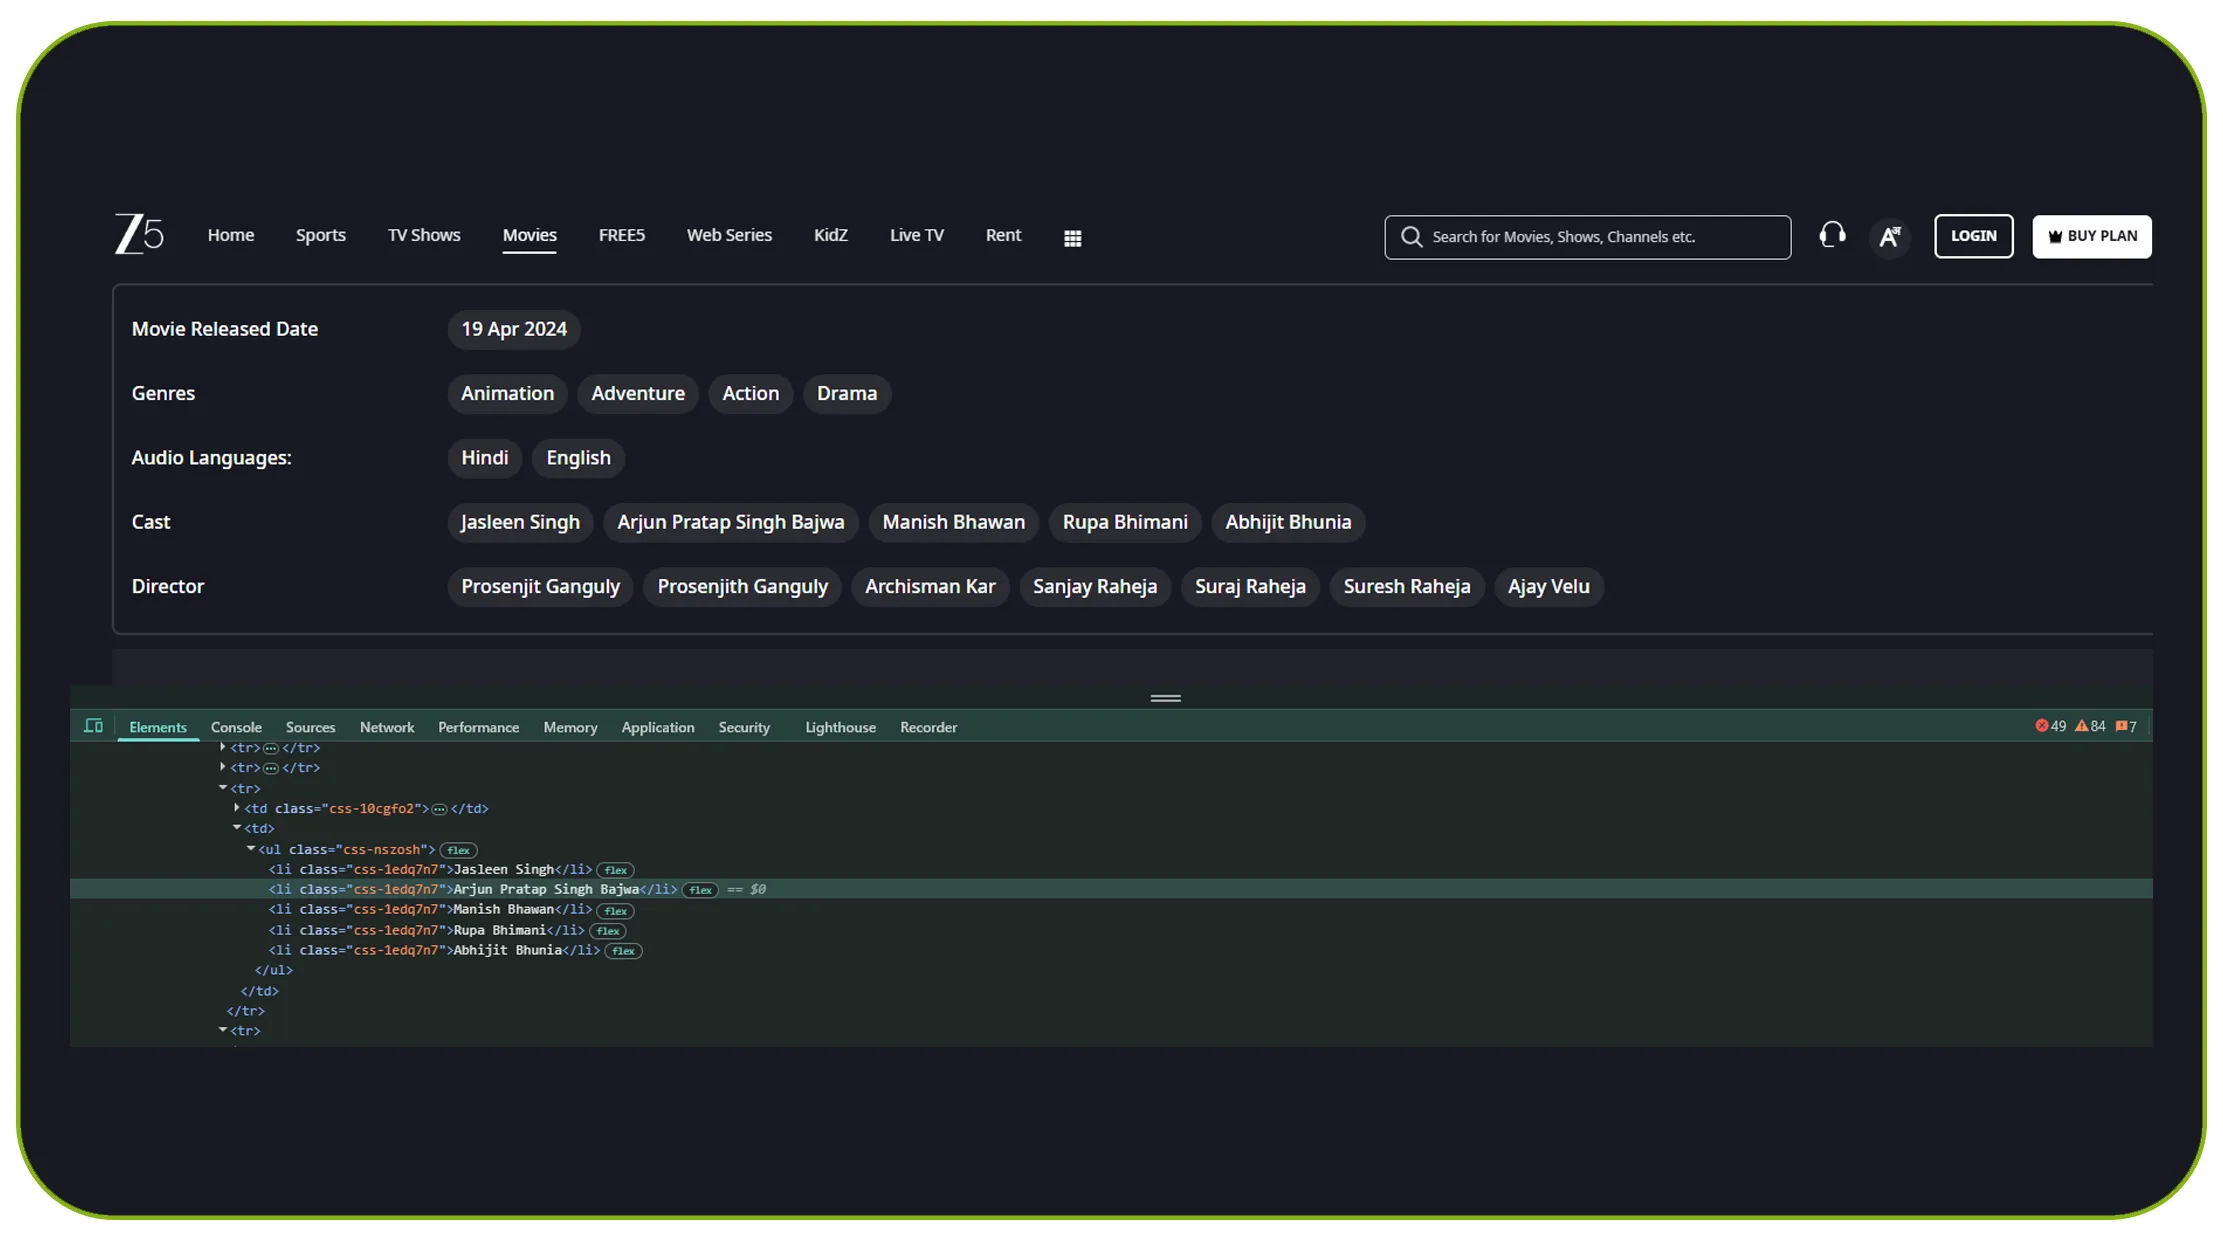2223x1240 pixels.
Task: Click cast member Jasleen Singh chip
Action: [520, 522]
